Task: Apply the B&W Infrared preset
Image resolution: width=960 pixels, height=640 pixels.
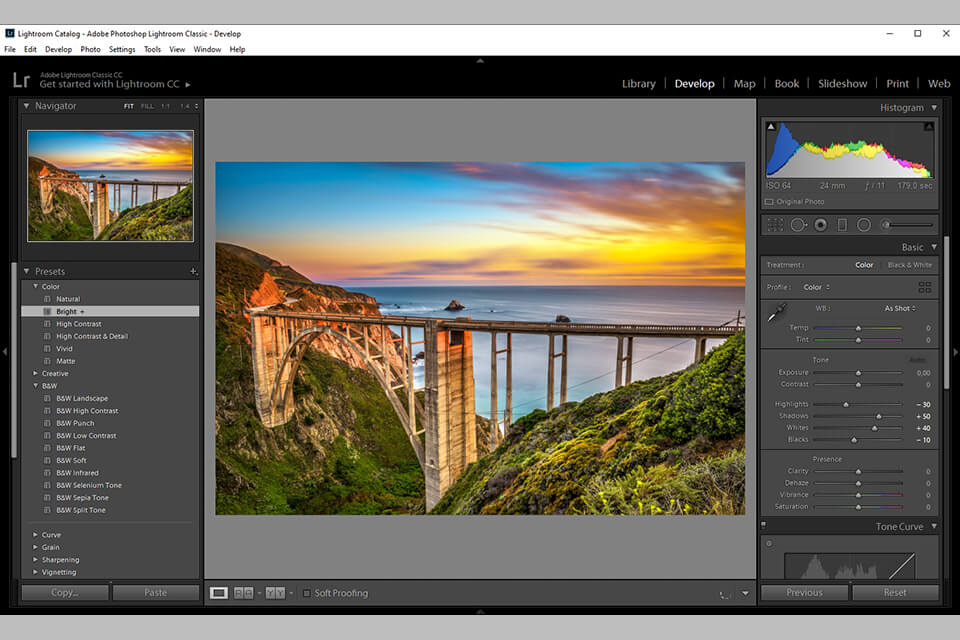Action: pyautogui.click(x=75, y=472)
